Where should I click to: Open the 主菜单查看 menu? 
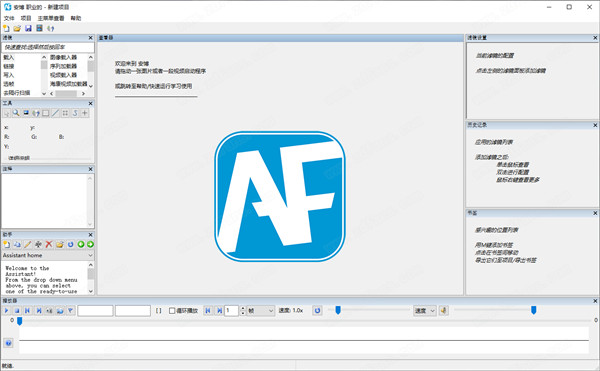[x=51, y=18]
